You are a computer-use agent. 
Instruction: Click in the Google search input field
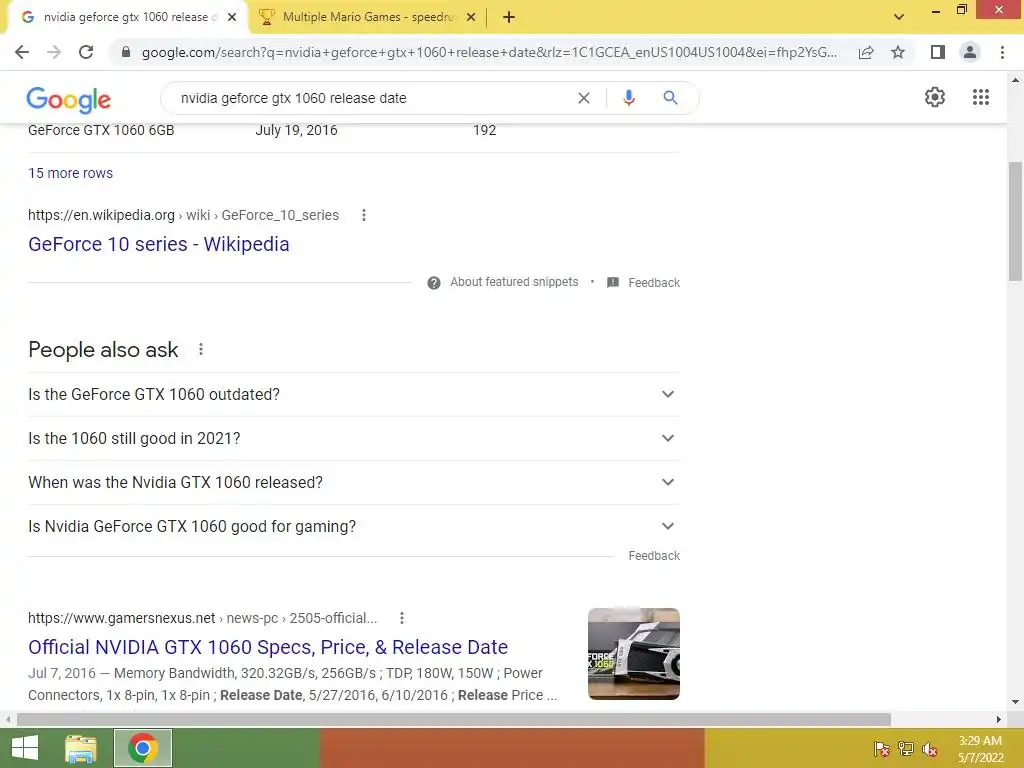[372, 98]
